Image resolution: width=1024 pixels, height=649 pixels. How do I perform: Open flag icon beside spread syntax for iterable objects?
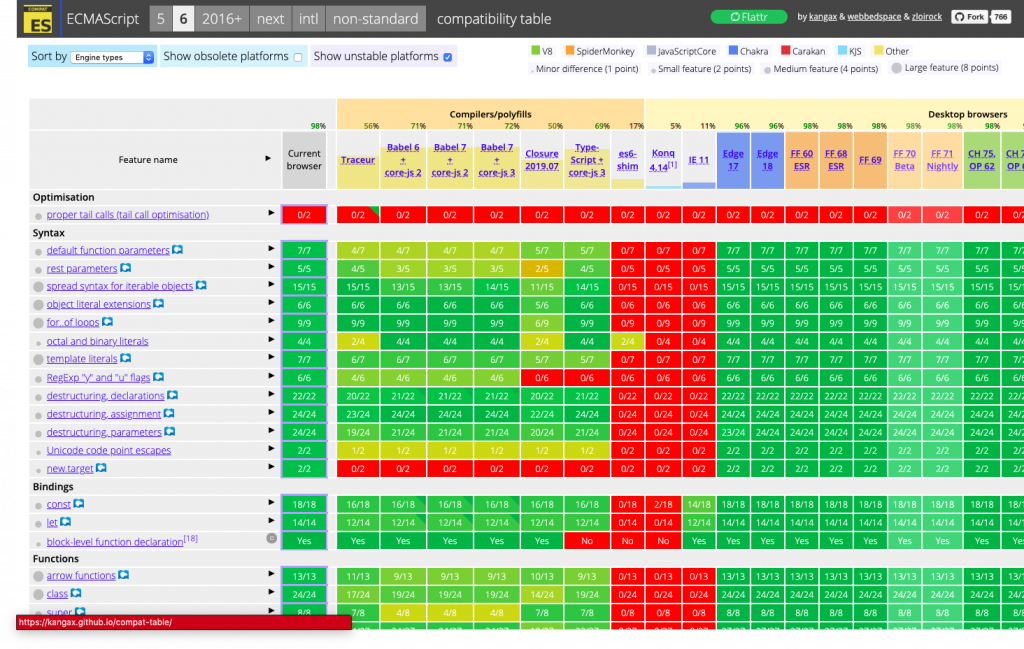pos(201,285)
